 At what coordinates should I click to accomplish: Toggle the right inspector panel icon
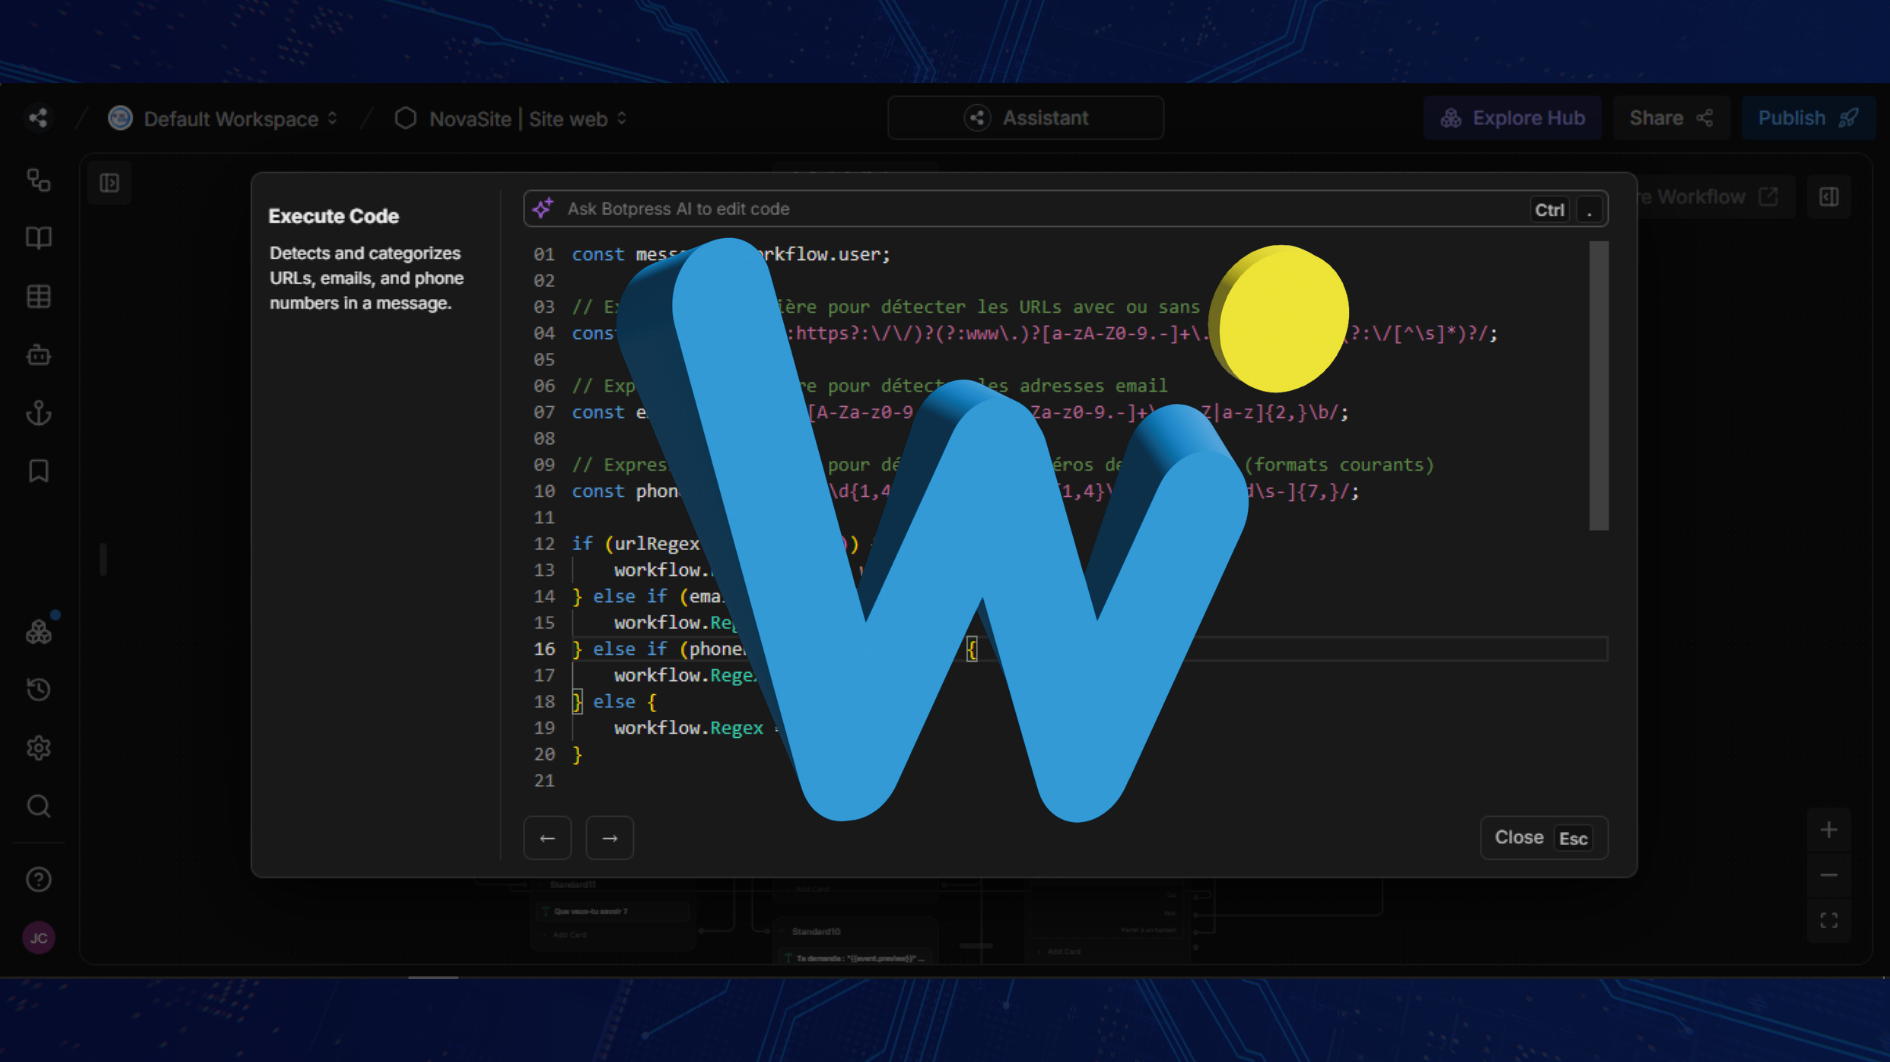[x=1829, y=197]
